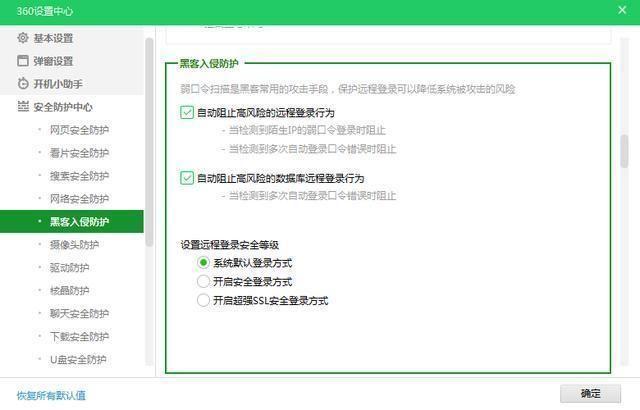Image resolution: width=640 pixels, height=410 pixels.
Task: Choose 开启安全登录方式 radio option
Action: pos(203,281)
